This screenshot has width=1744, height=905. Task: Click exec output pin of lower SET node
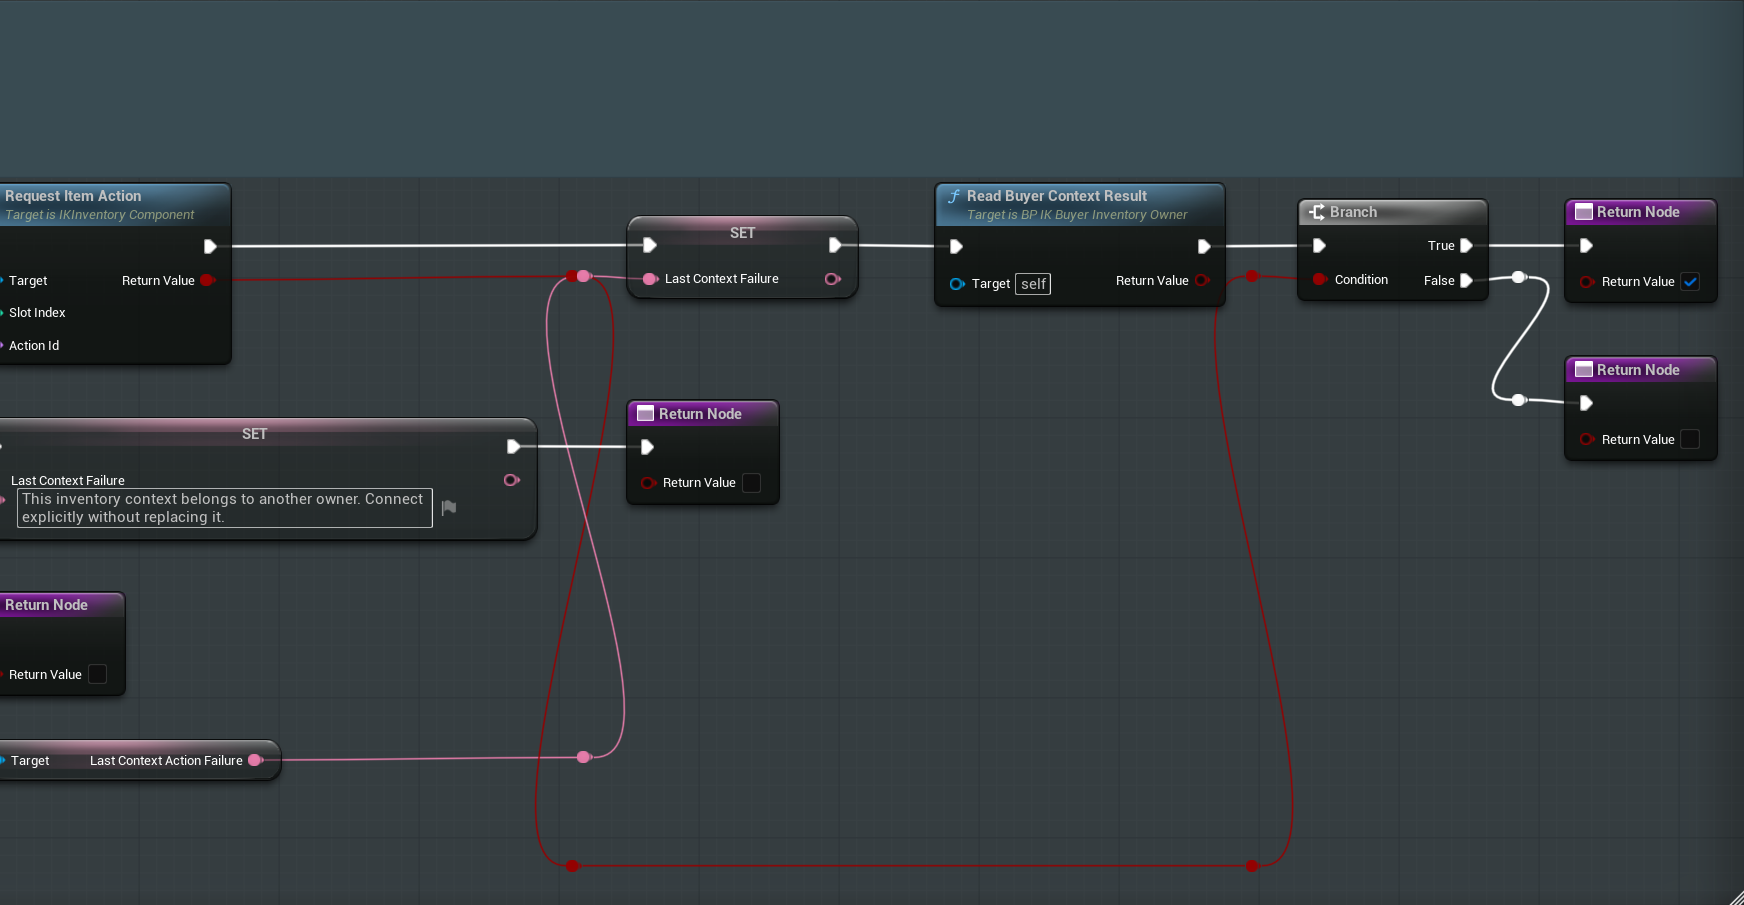[x=513, y=447]
